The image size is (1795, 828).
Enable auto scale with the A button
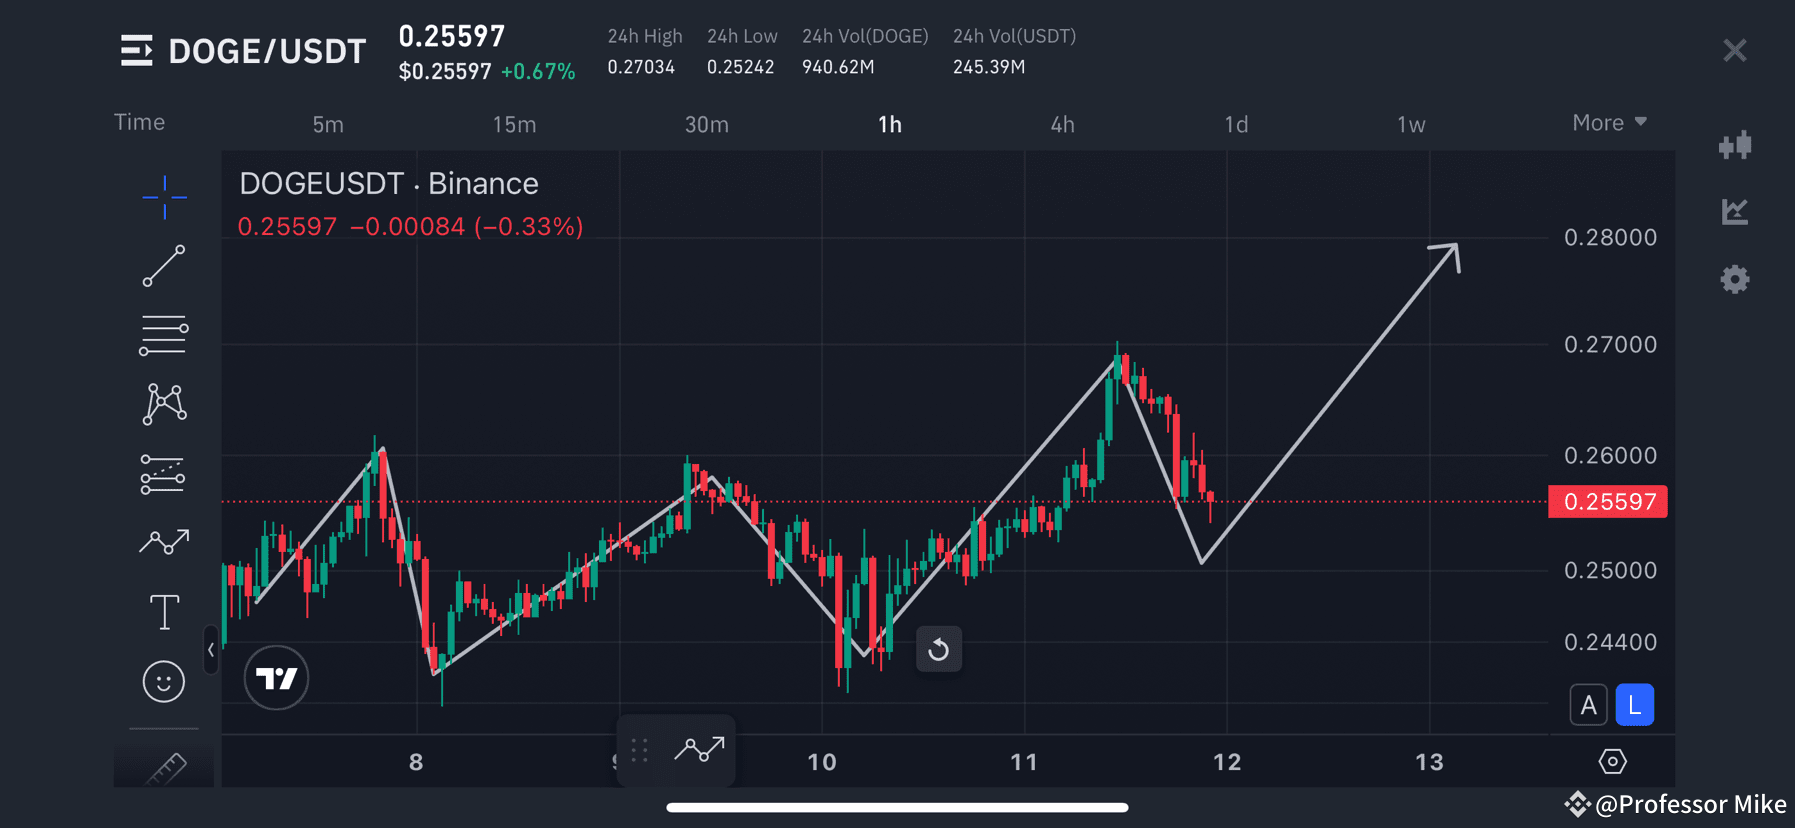pos(1589,704)
